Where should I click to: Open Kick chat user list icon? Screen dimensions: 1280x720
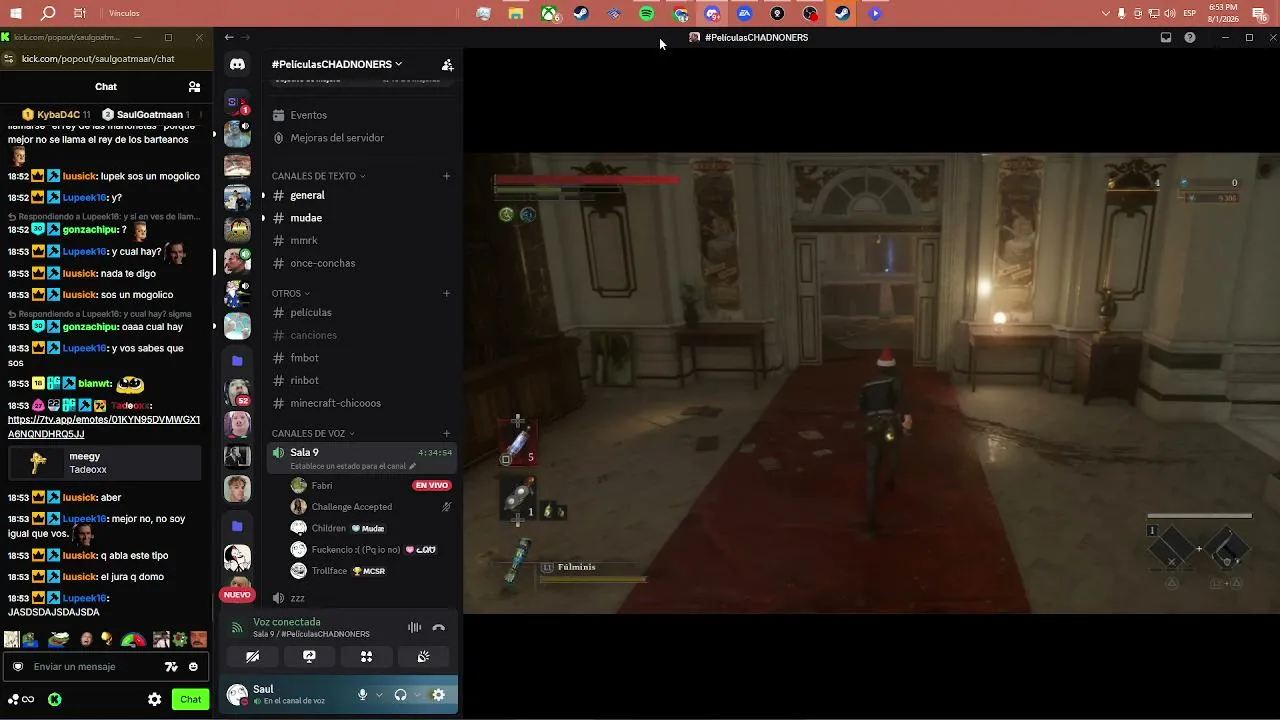[194, 87]
